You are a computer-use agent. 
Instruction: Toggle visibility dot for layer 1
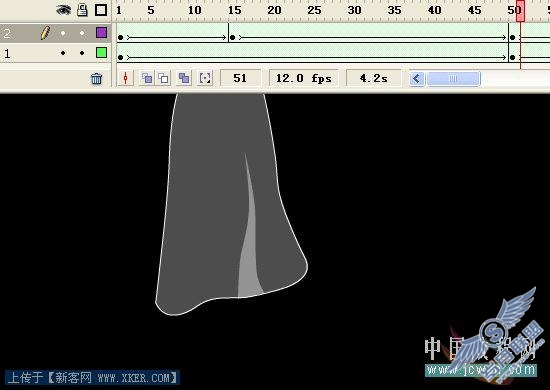[x=63, y=53]
